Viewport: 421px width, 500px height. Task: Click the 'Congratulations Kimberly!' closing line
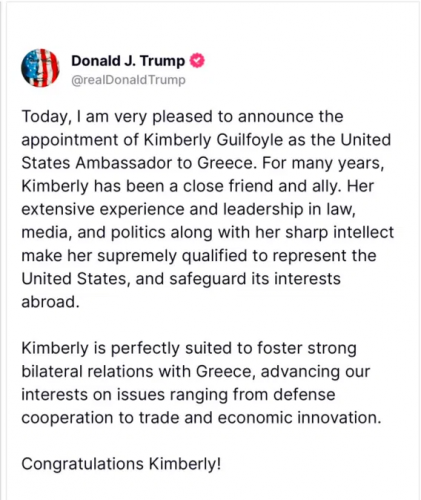tap(121, 464)
